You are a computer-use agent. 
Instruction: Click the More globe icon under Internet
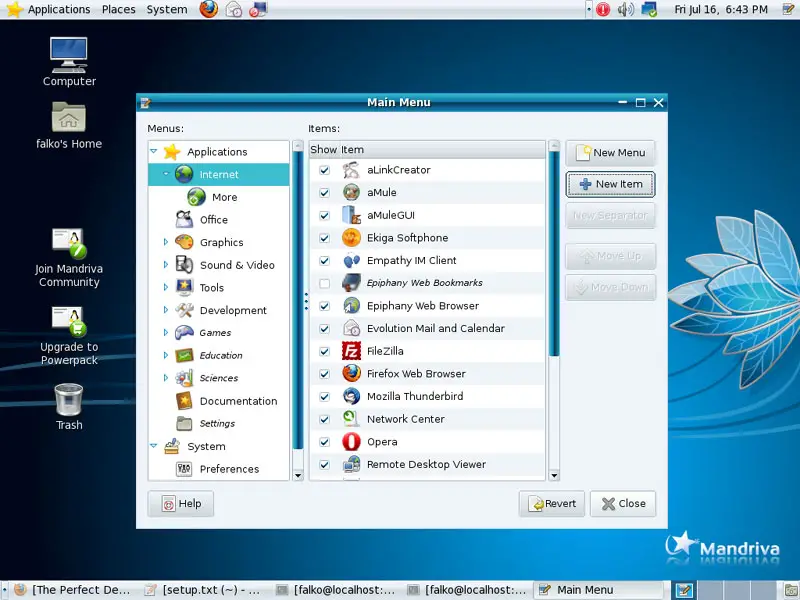[x=196, y=197]
